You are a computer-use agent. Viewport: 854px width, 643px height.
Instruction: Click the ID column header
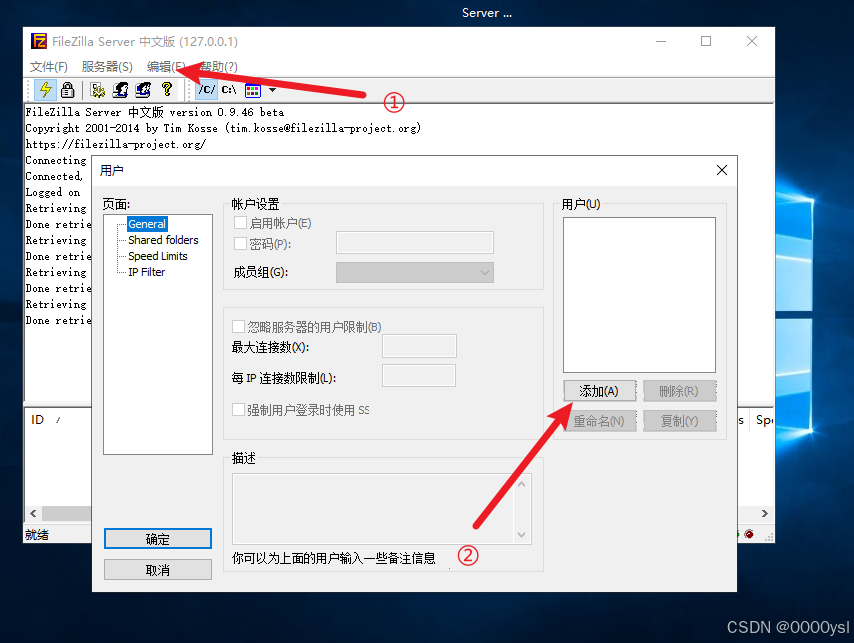pos(38,420)
